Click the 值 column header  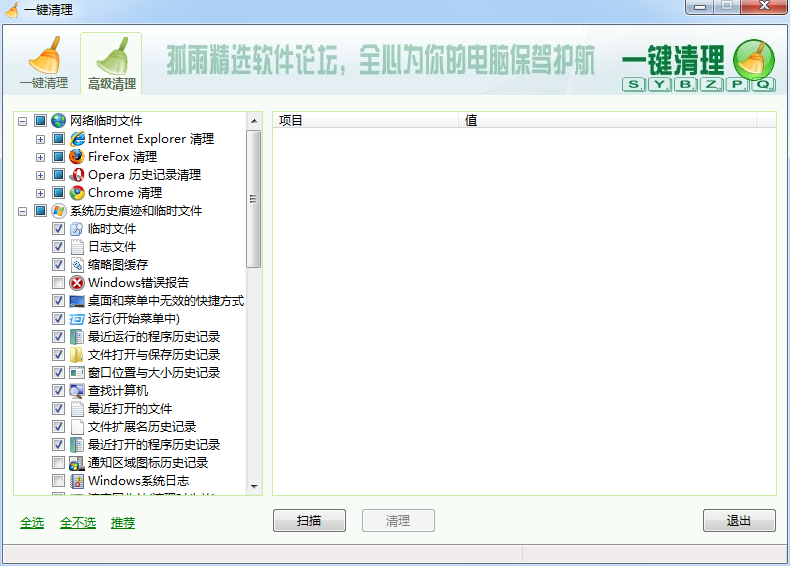coord(608,120)
